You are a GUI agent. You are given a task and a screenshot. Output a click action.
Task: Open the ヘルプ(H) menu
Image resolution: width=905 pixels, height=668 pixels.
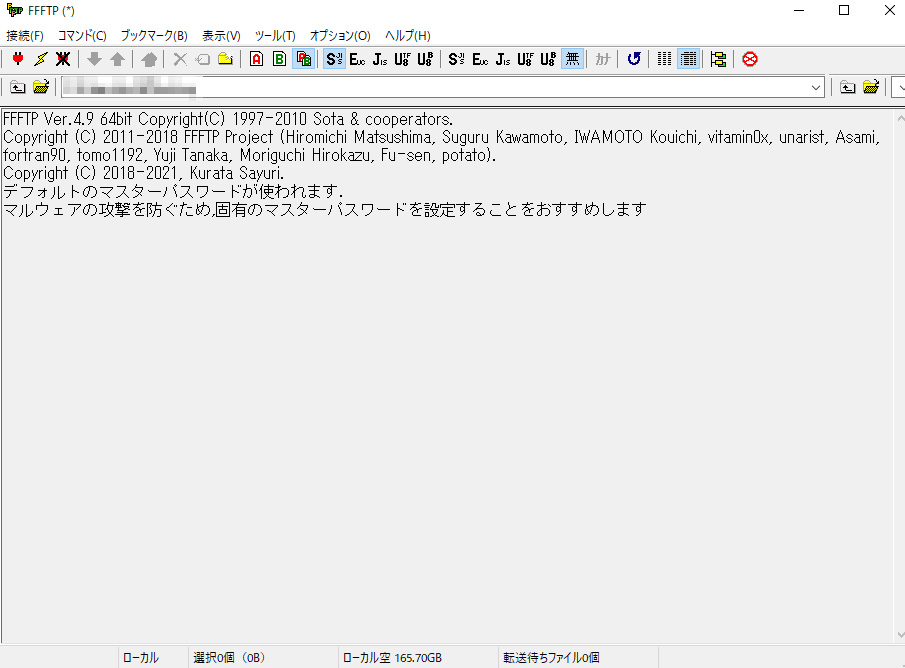click(407, 36)
